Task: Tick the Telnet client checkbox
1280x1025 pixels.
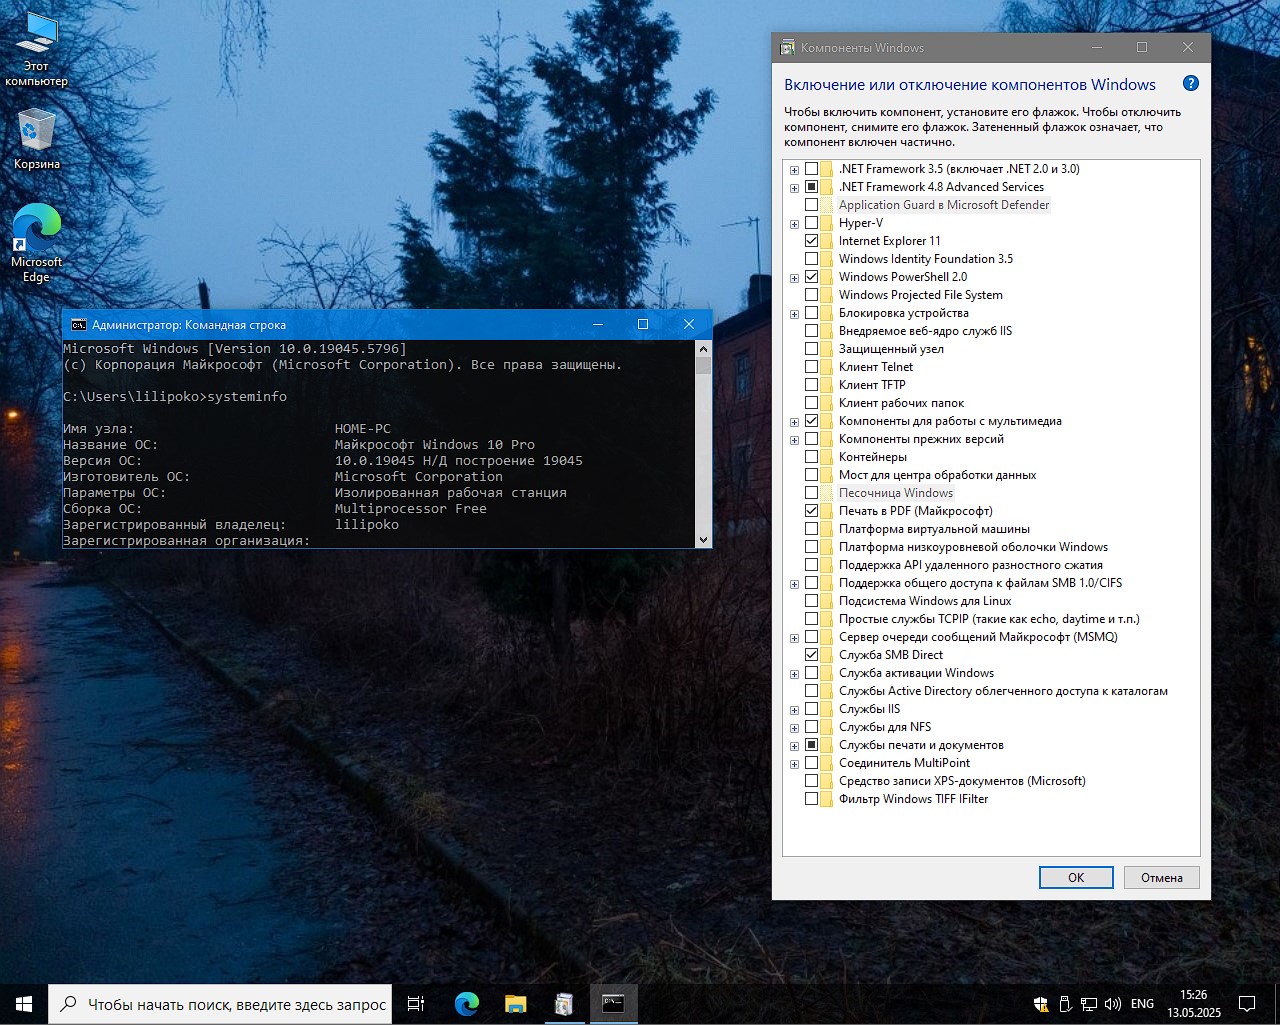Action: (x=811, y=367)
